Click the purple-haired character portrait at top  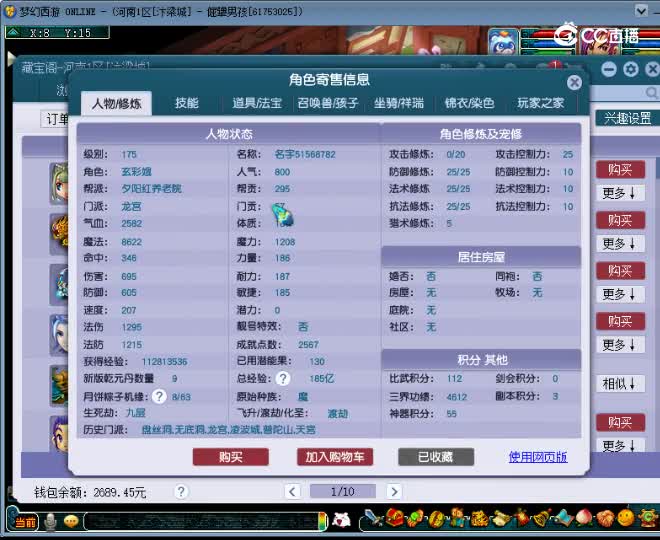[600, 41]
